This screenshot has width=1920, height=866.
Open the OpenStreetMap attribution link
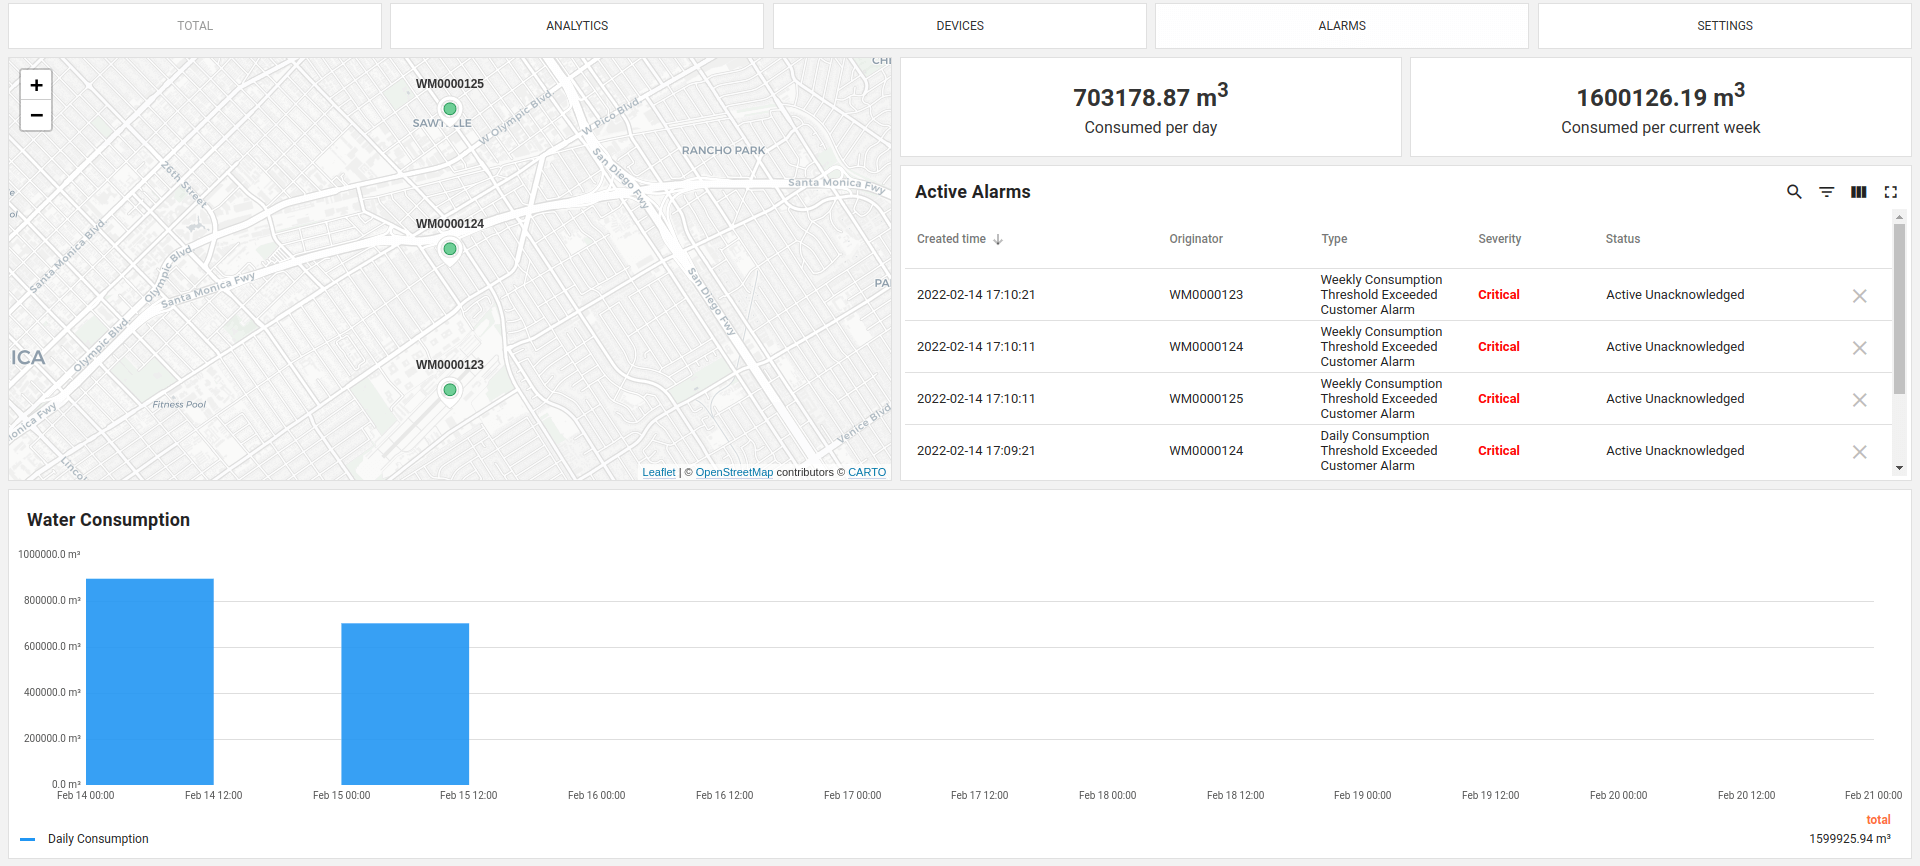(734, 473)
